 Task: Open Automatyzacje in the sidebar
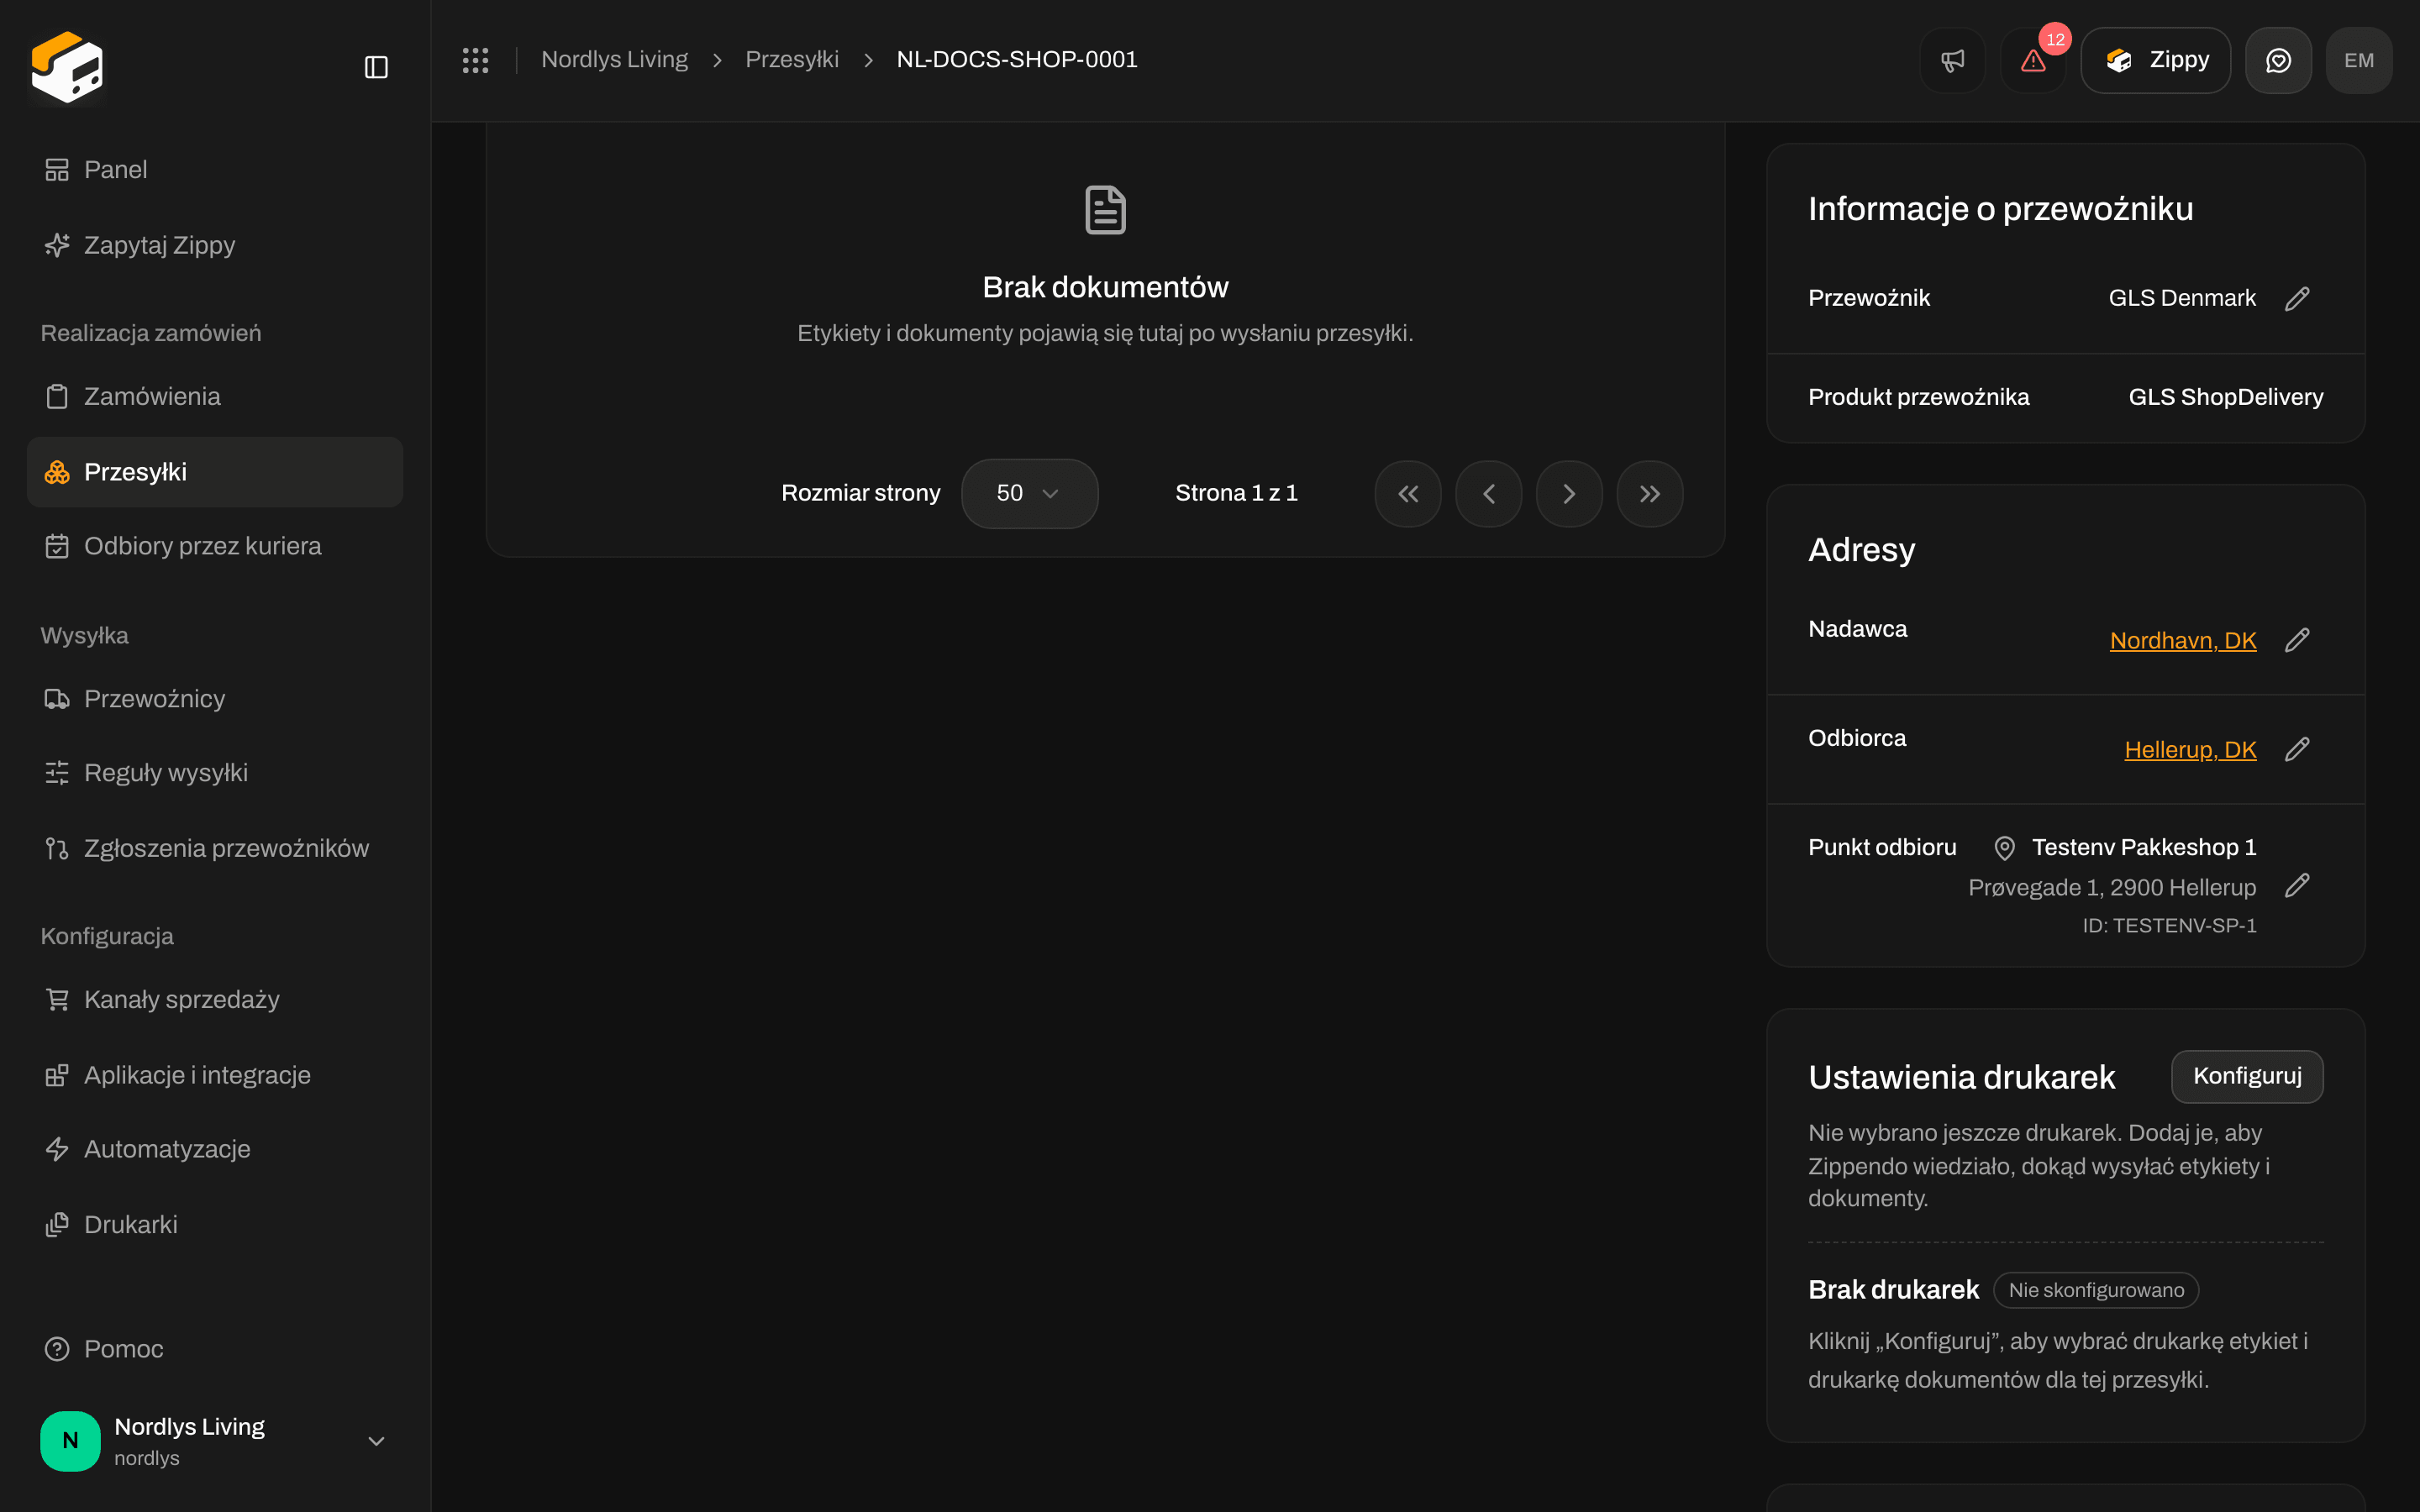click(215, 1149)
